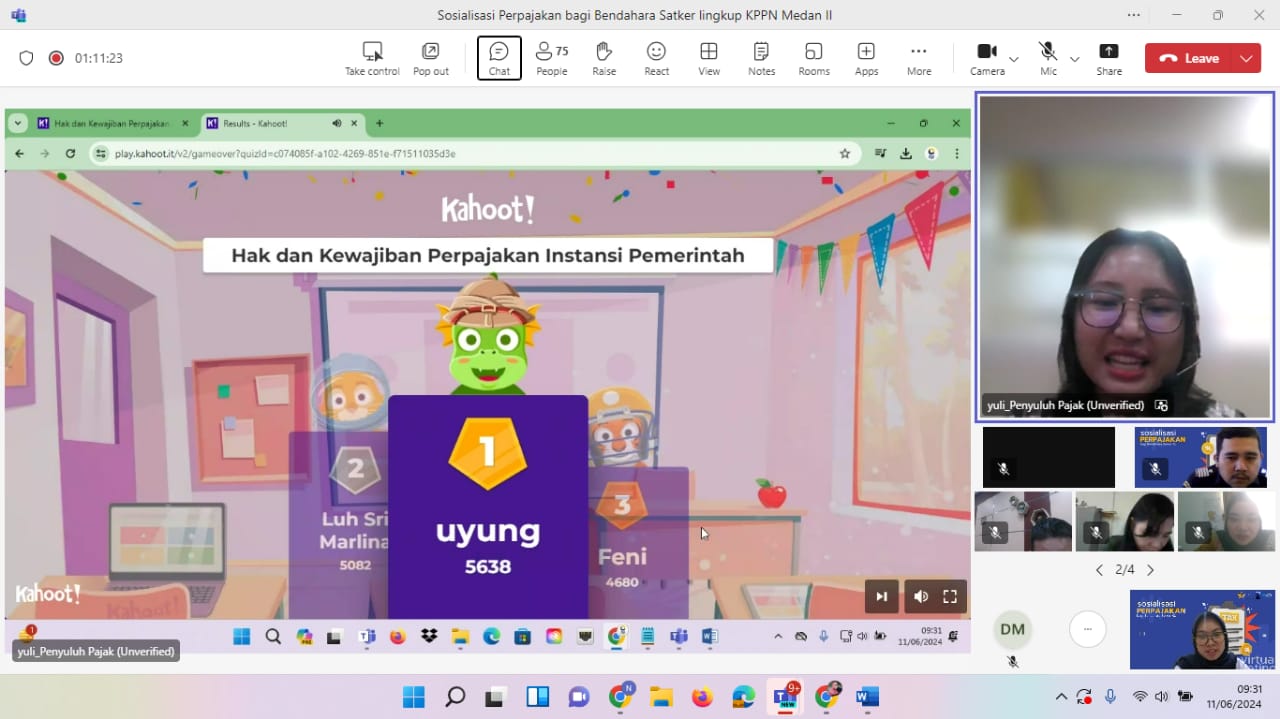
Task: Open the People participants list
Action: coord(551,58)
